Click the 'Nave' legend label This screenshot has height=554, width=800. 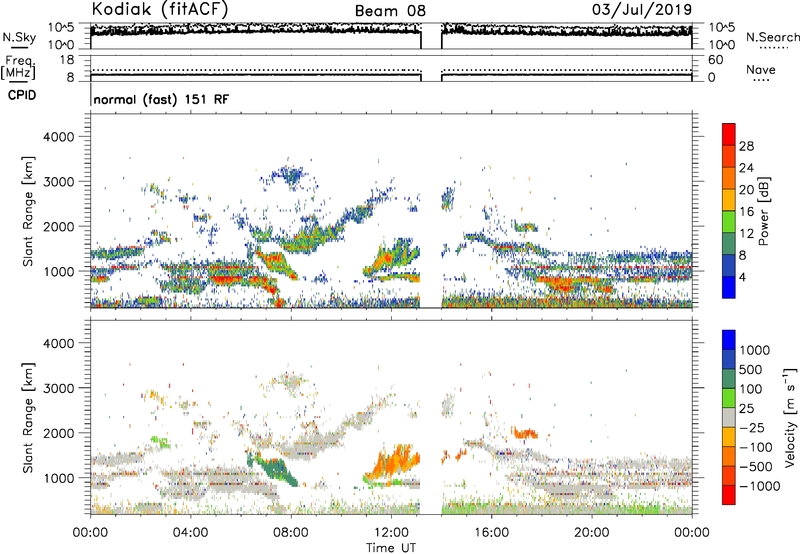(761, 70)
